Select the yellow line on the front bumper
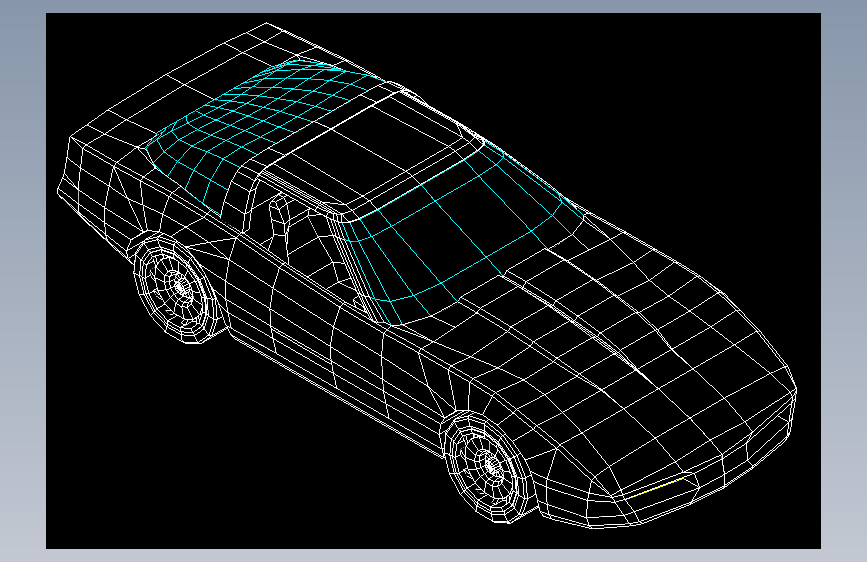This screenshot has width=867, height=562. point(656,487)
